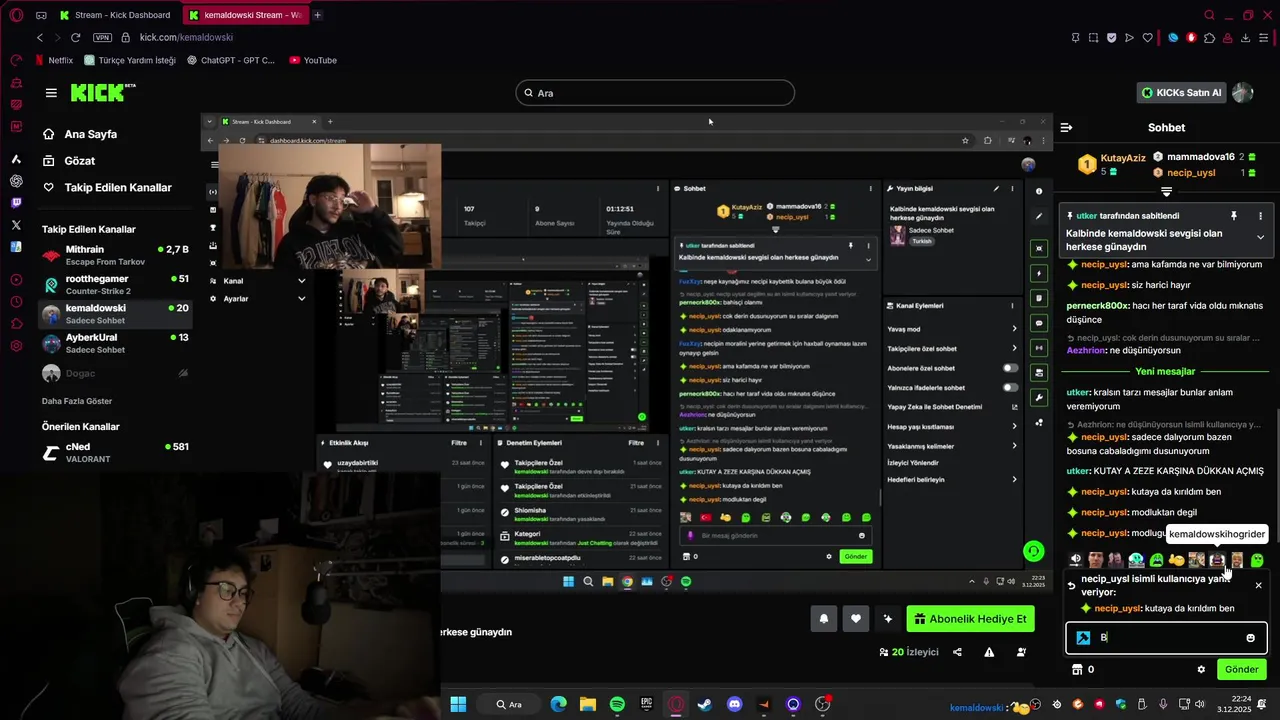Reload the page in Opera
This screenshot has height=720, width=1280.
pyautogui.click(x=75, y=37)
